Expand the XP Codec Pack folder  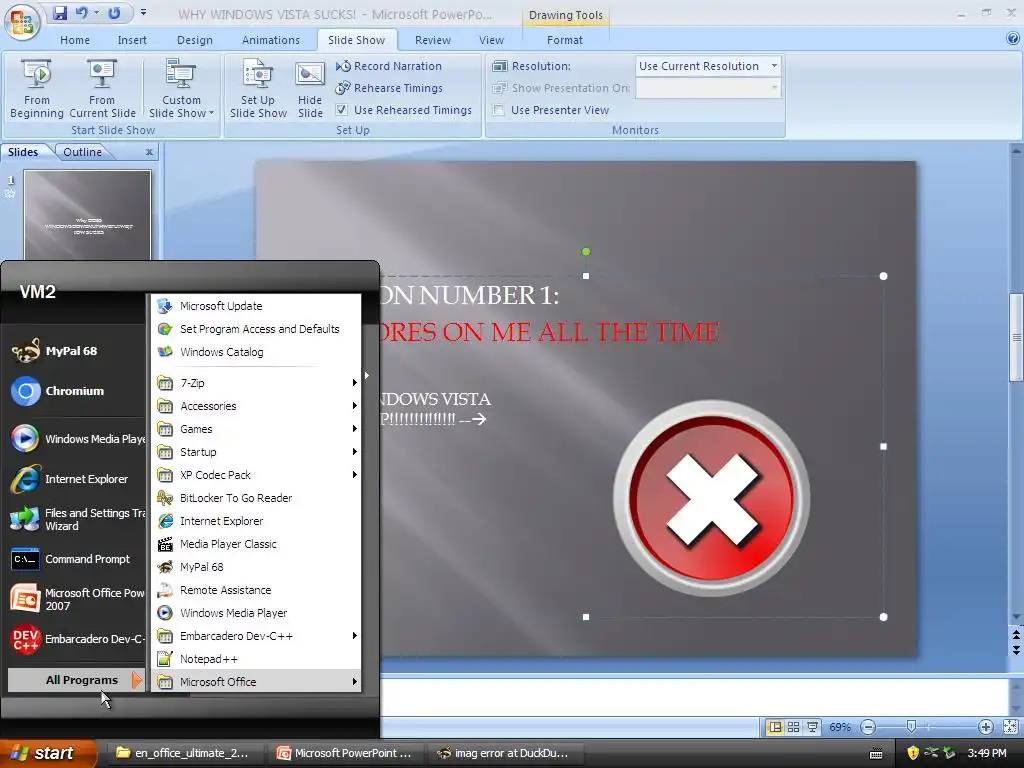click(257, 475)
